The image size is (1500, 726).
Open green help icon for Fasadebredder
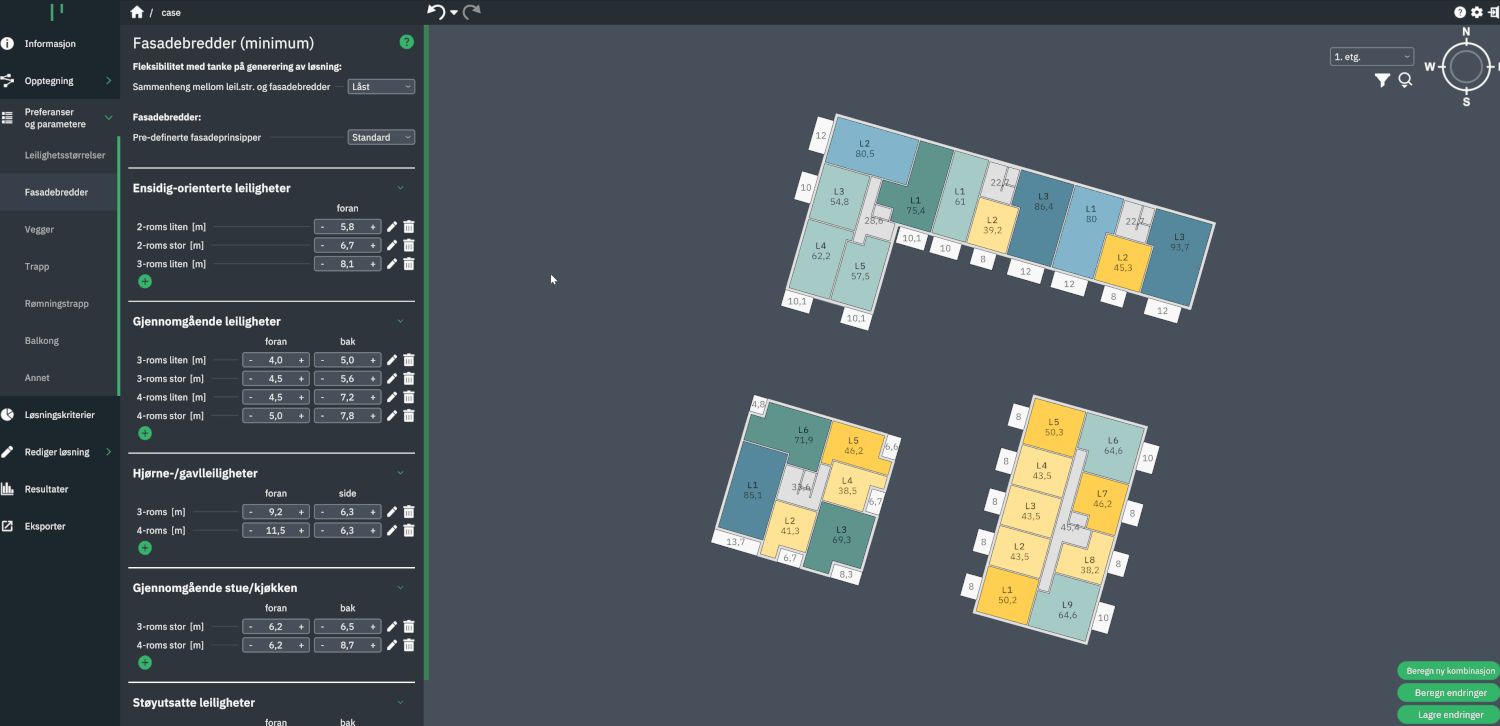click(x=406, y=42)
